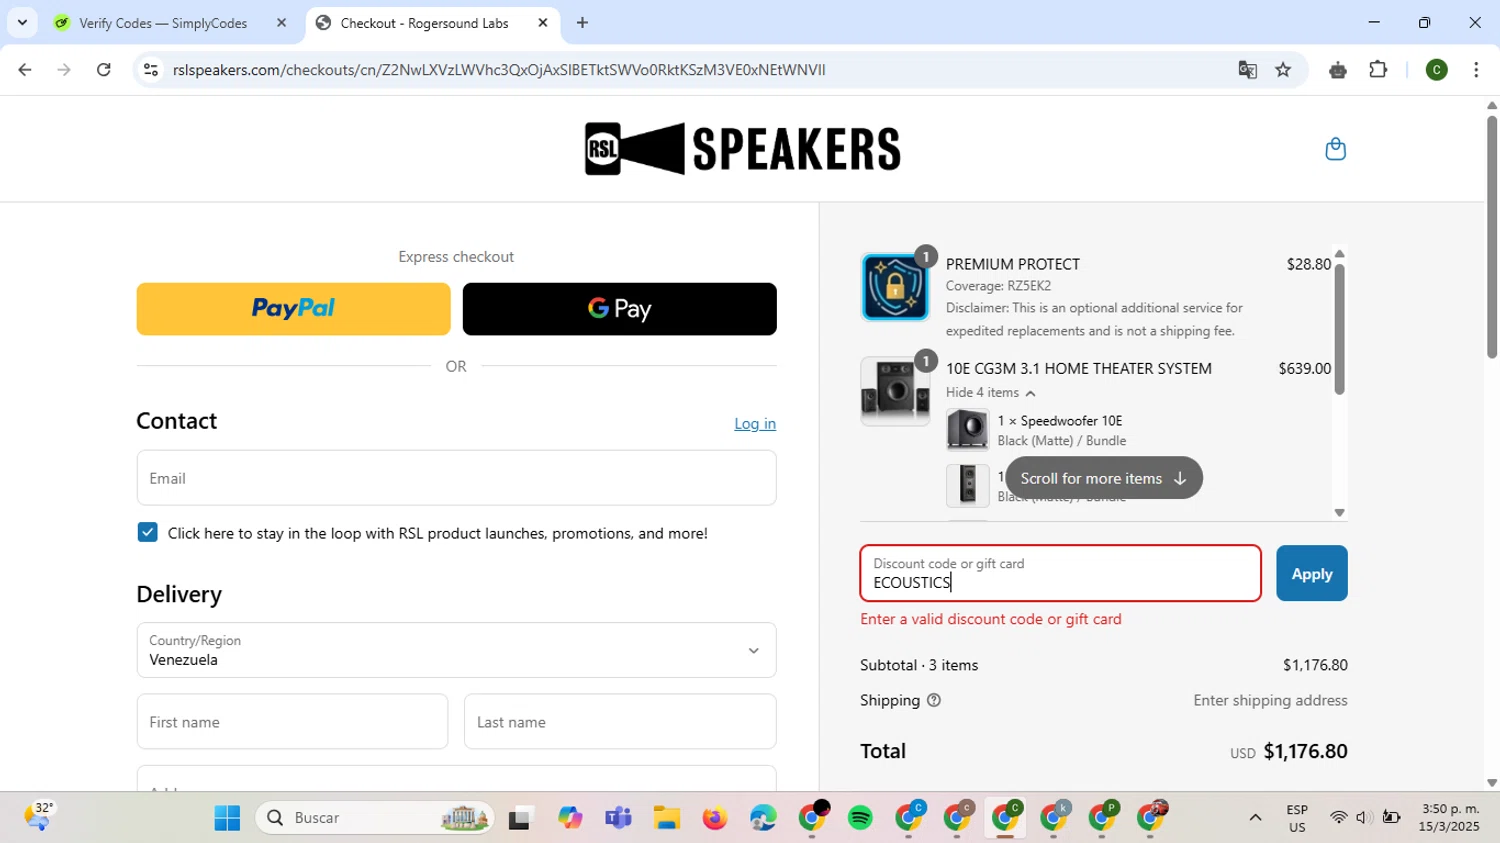Image resolution: width=1500 pixels, height=843 pixels.
Task: Click the Premium Protect product thumbnail
Action: point(895,287)
